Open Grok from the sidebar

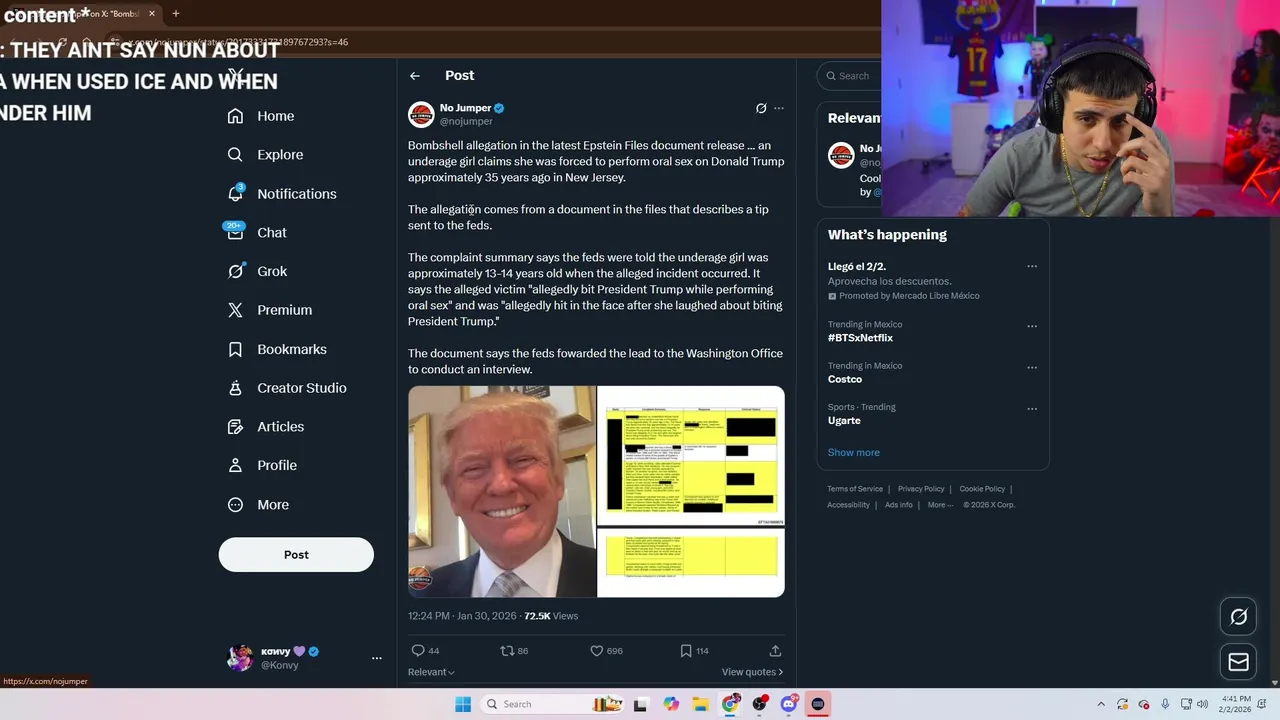pyautogui.click(x=257, y=271)
